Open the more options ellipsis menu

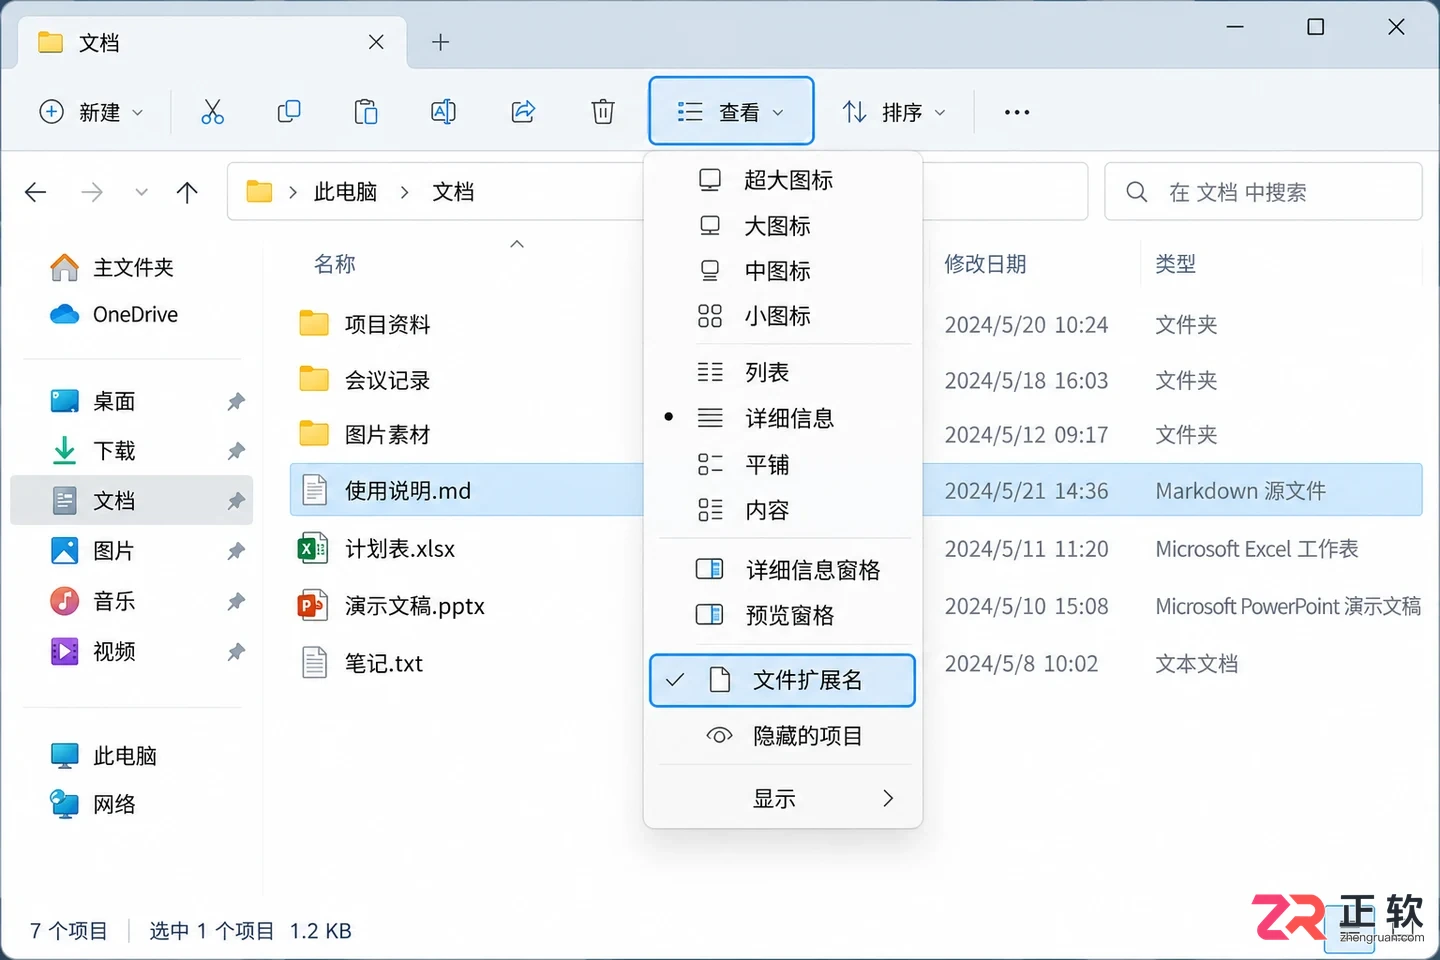point(1017,112)
